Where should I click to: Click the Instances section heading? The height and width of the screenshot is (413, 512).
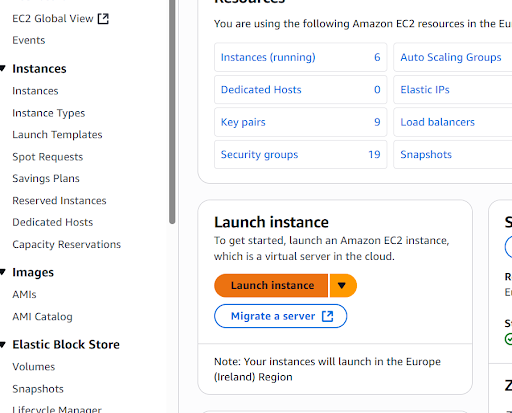39,69
